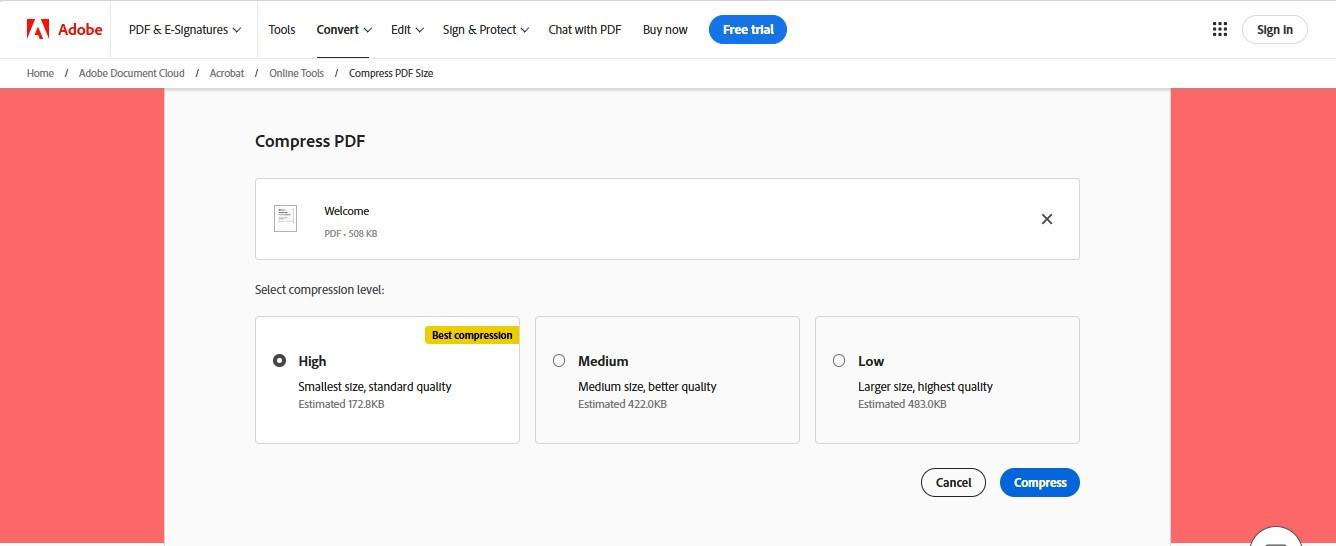Screen dimensions: 1336x546
Task: Select the Low compression radio button
Action: 839,361
